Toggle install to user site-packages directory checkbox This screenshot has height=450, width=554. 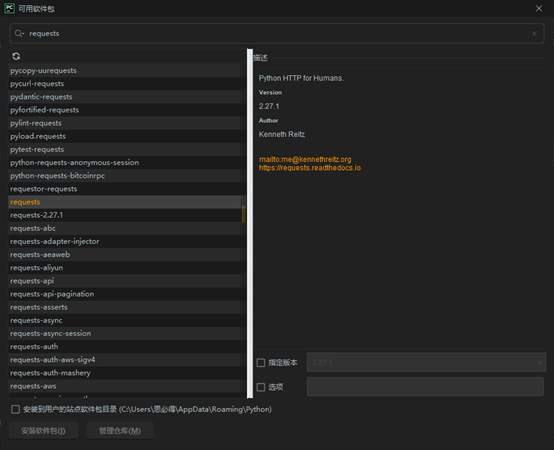click(15, 409)
